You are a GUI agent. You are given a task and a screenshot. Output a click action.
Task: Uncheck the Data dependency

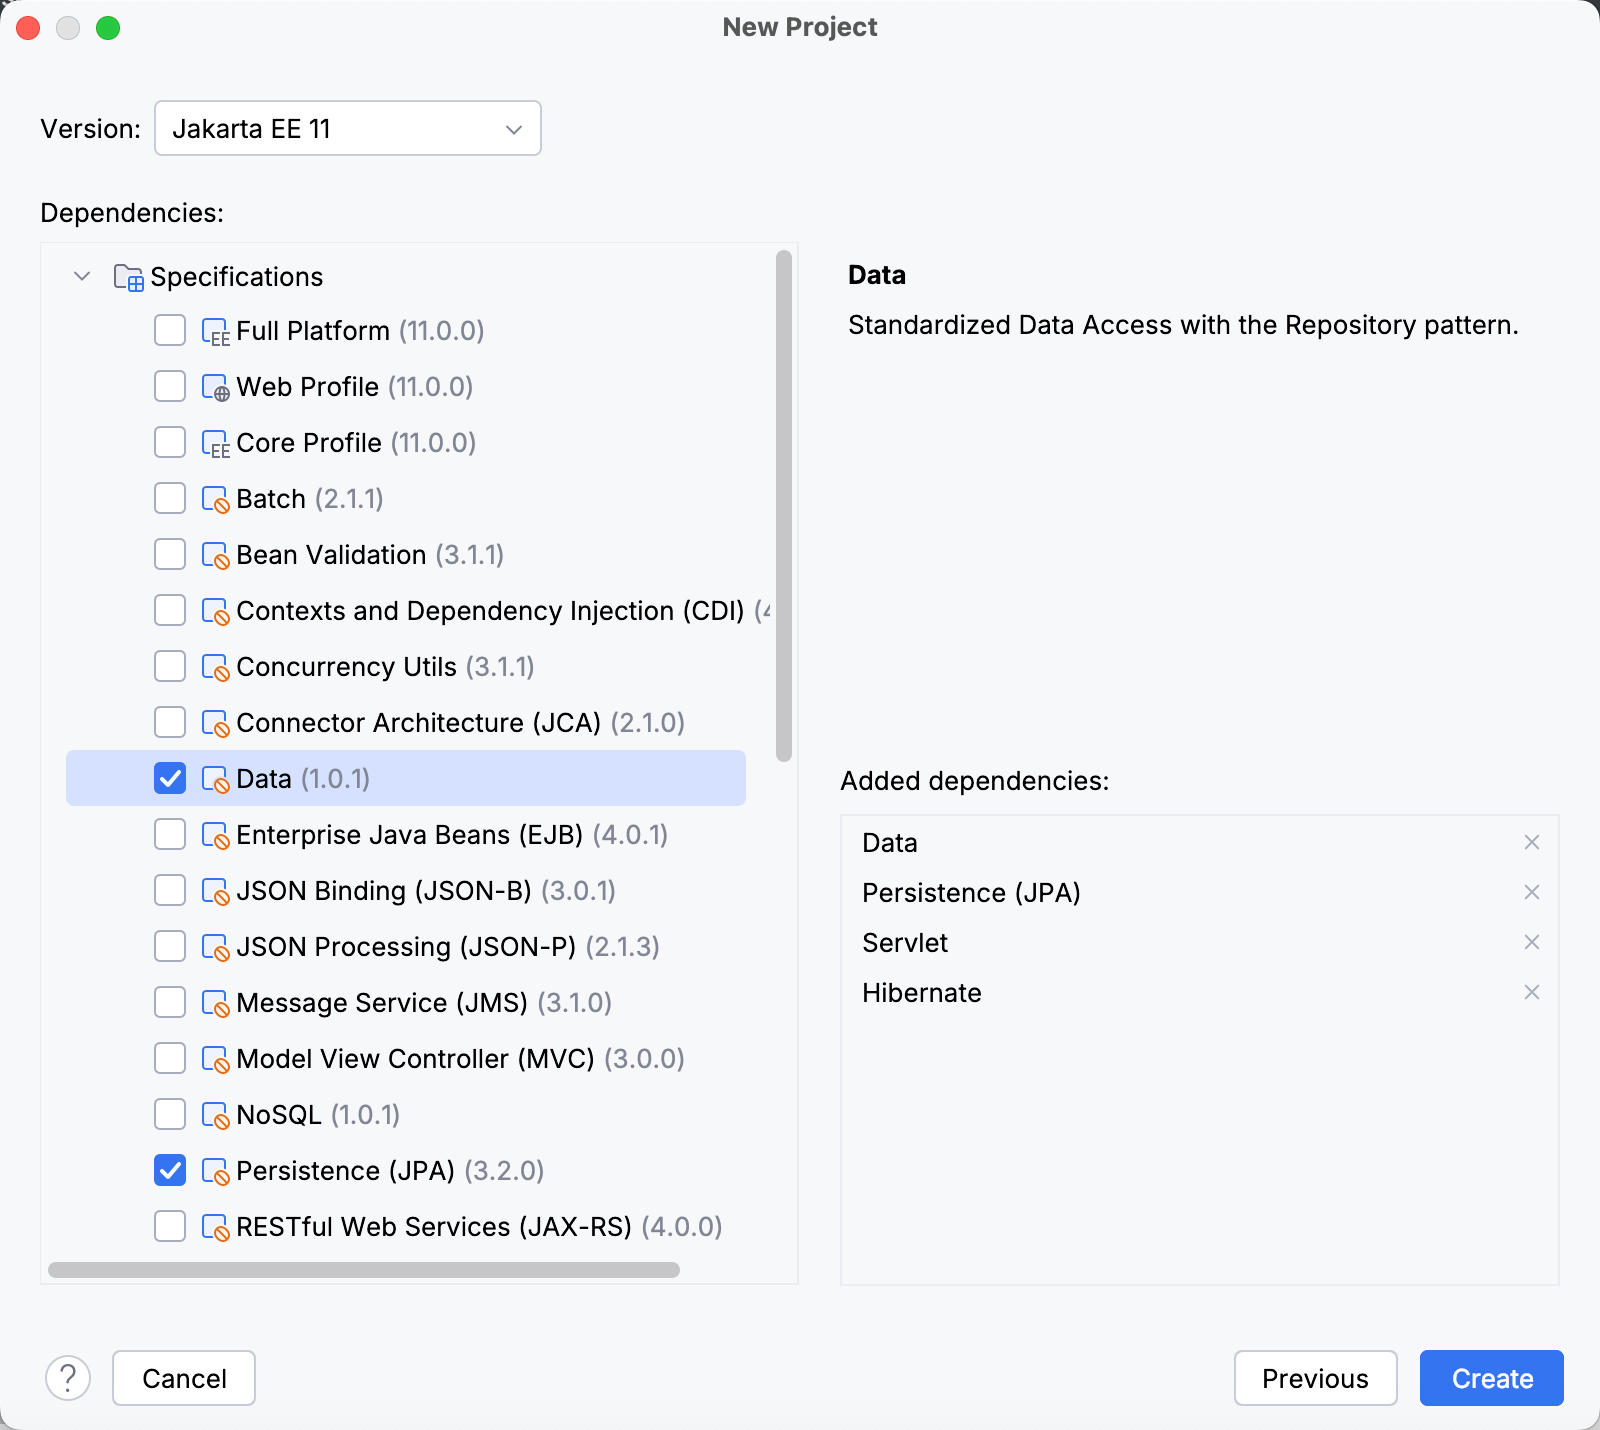pos(170,778)
